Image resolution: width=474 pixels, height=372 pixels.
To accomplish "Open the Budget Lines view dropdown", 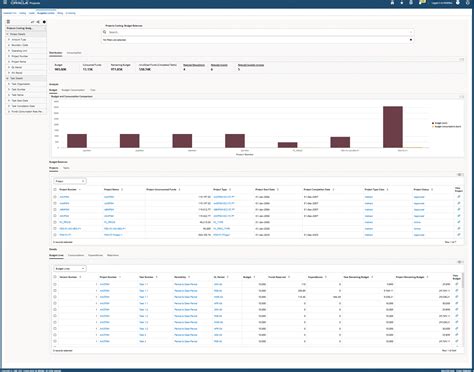I will pyautogui.click(x=70, y=268).
